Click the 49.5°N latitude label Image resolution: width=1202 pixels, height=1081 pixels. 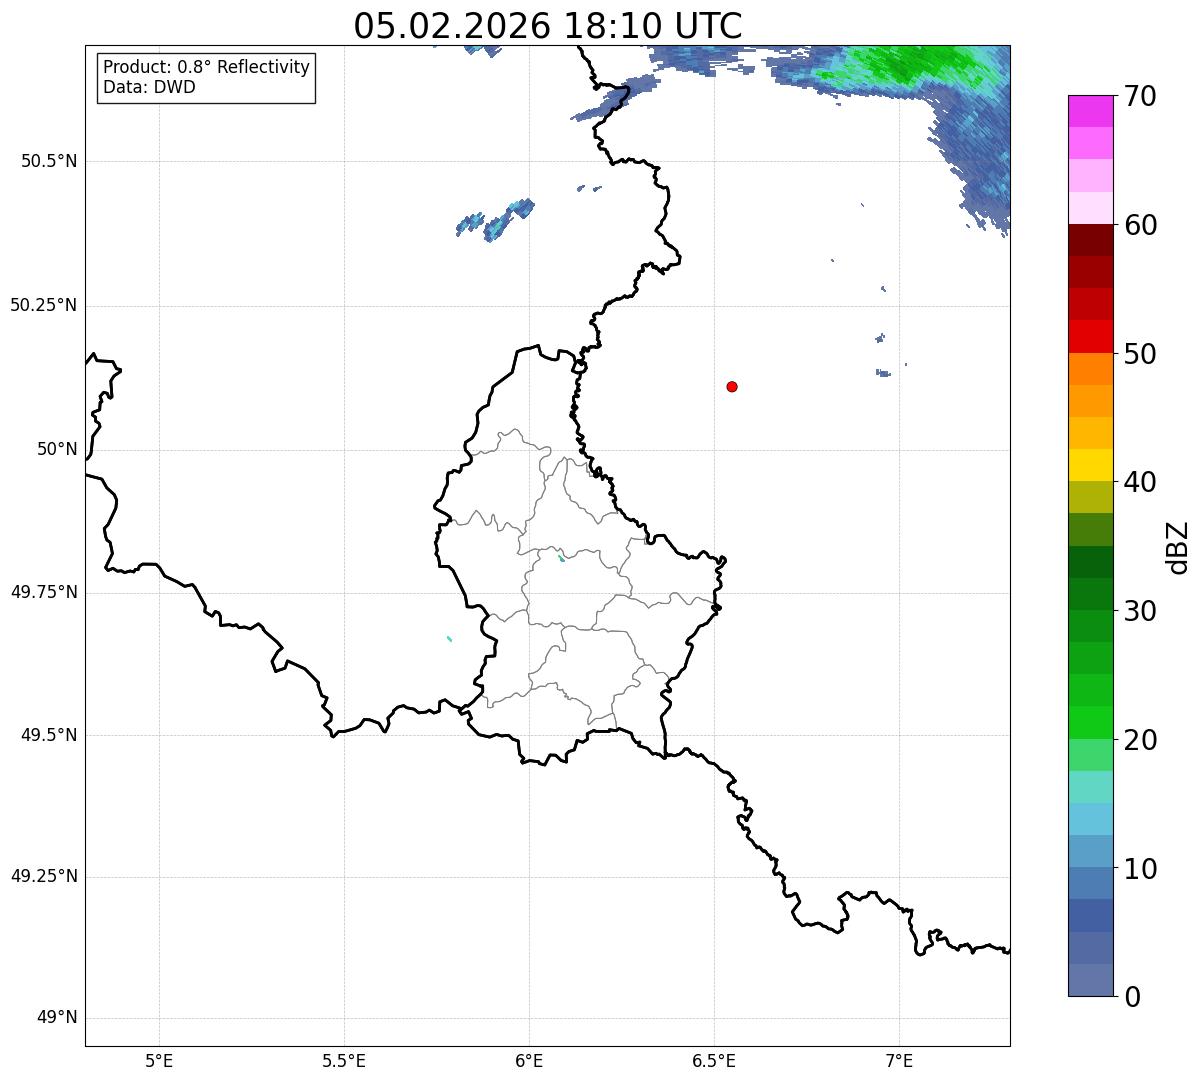coord(49,735)
